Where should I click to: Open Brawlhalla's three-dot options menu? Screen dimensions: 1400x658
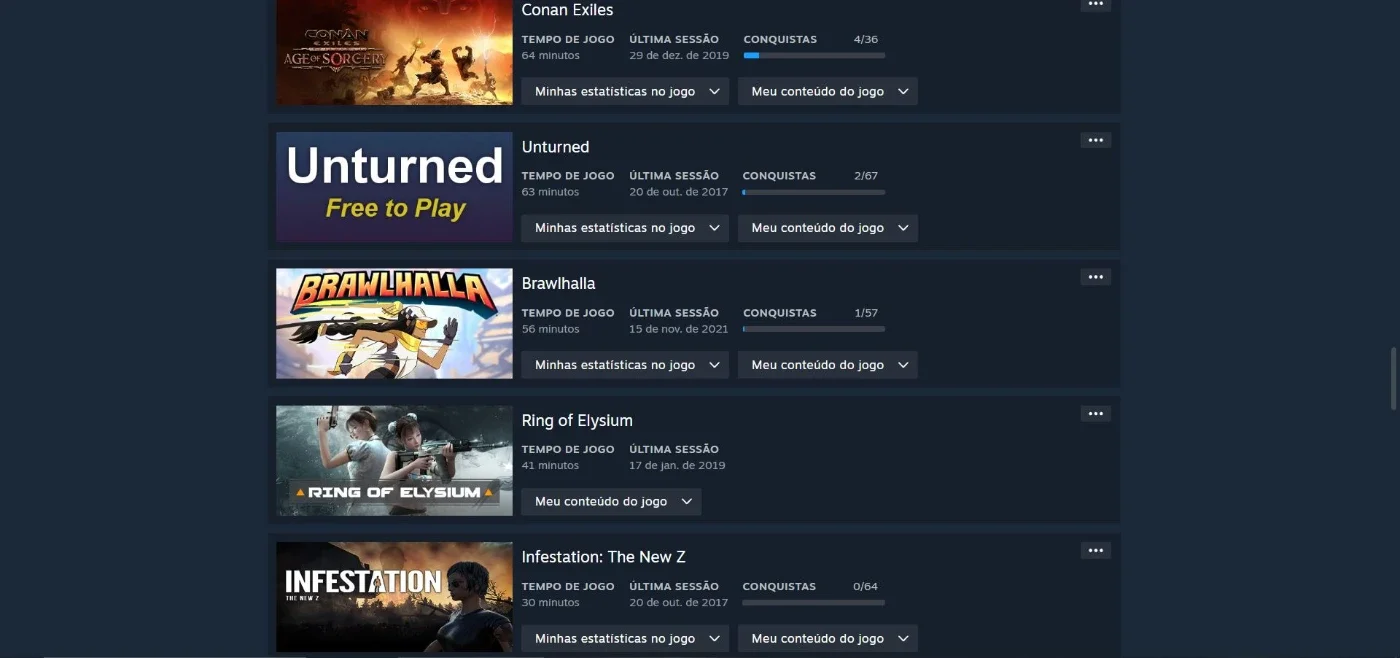[x=1096, y=277]
